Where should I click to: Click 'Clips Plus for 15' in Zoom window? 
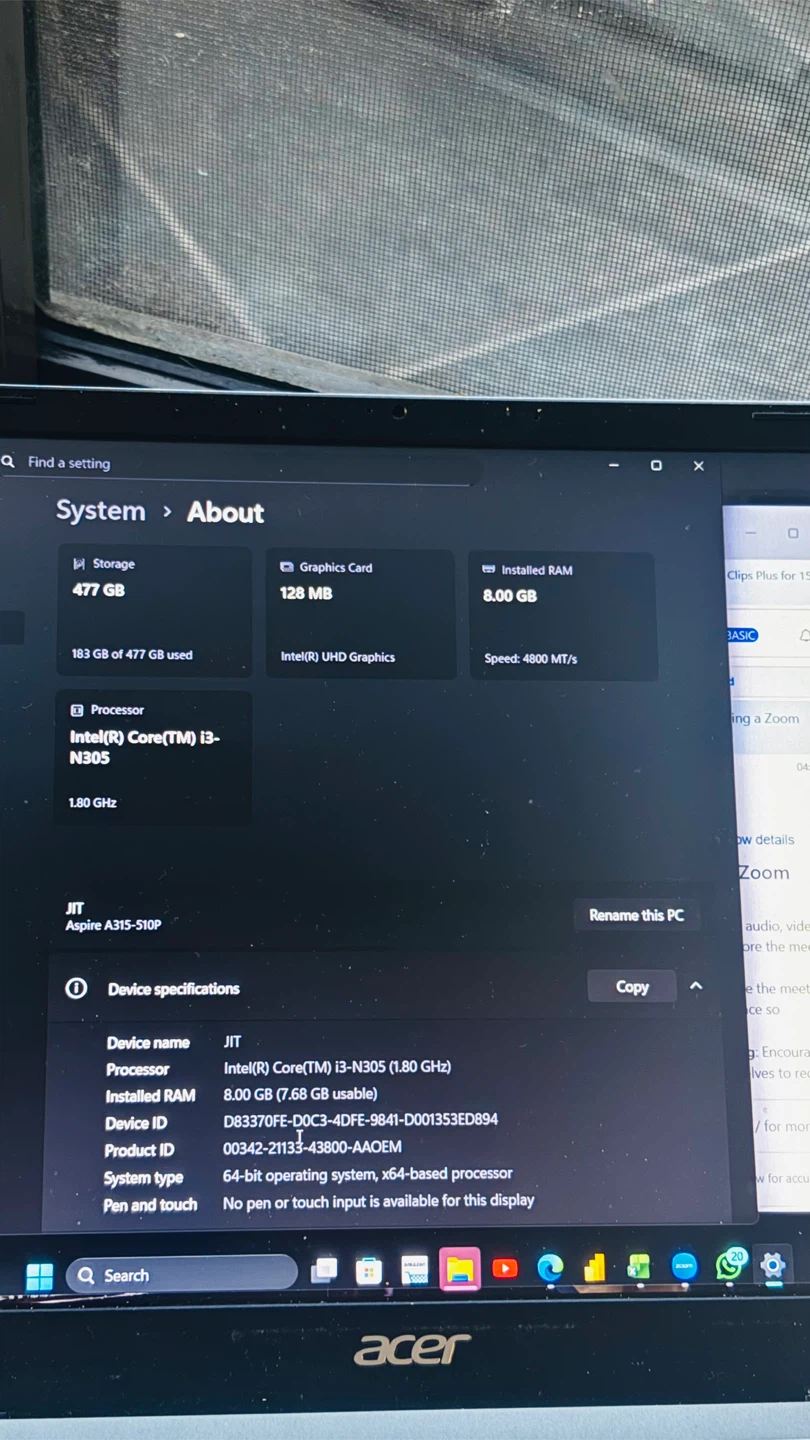[x=767, y=576]
